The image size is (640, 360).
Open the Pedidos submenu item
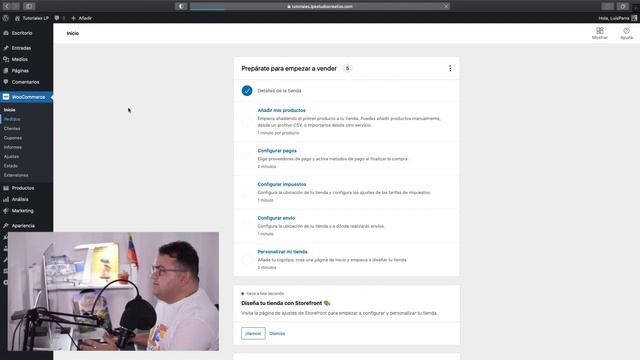[x=12, y=119]
